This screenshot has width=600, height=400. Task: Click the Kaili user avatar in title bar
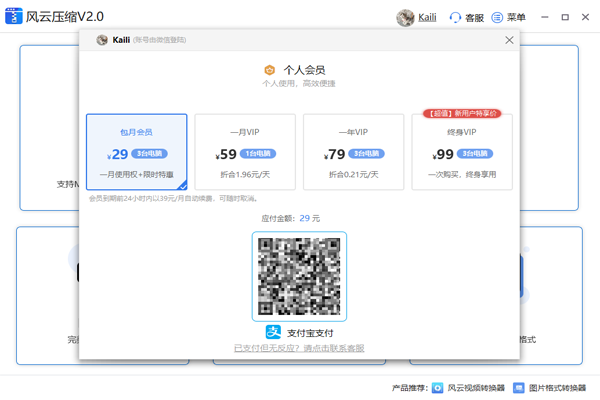(405, 17)
